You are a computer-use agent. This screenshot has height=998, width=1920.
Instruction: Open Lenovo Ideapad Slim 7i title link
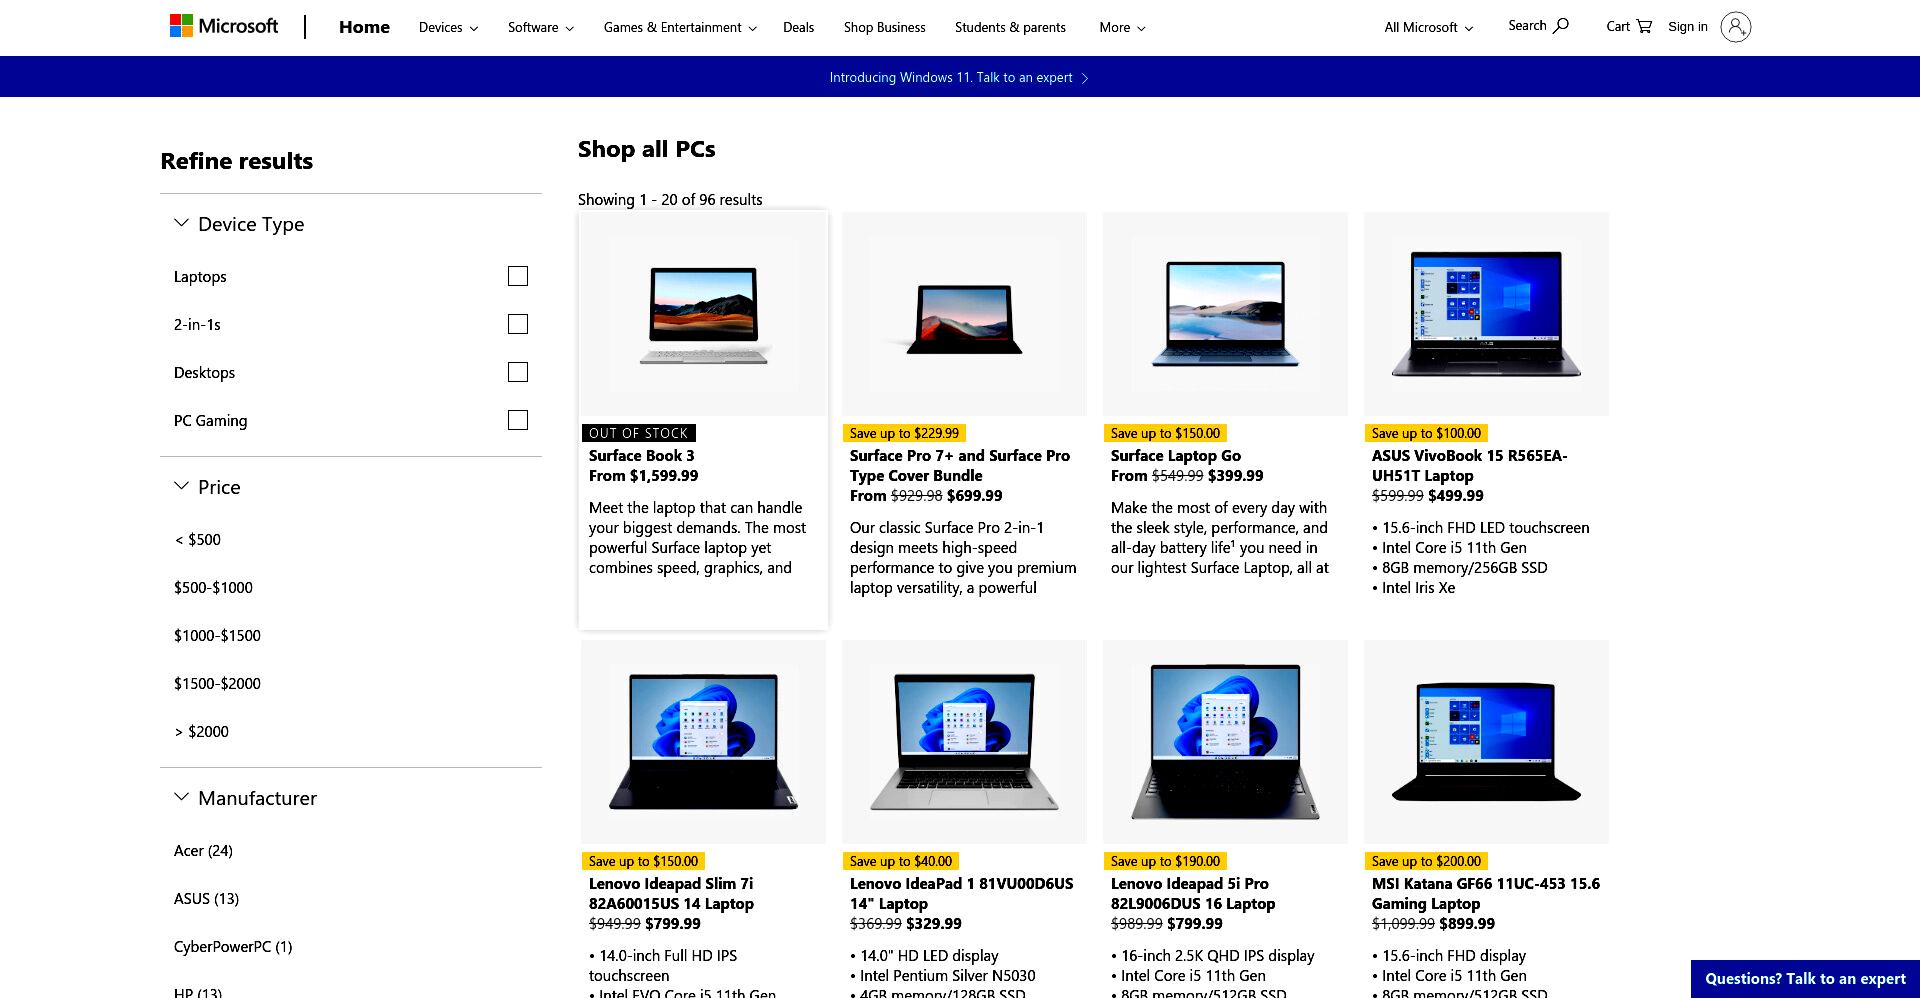point(671,893)
